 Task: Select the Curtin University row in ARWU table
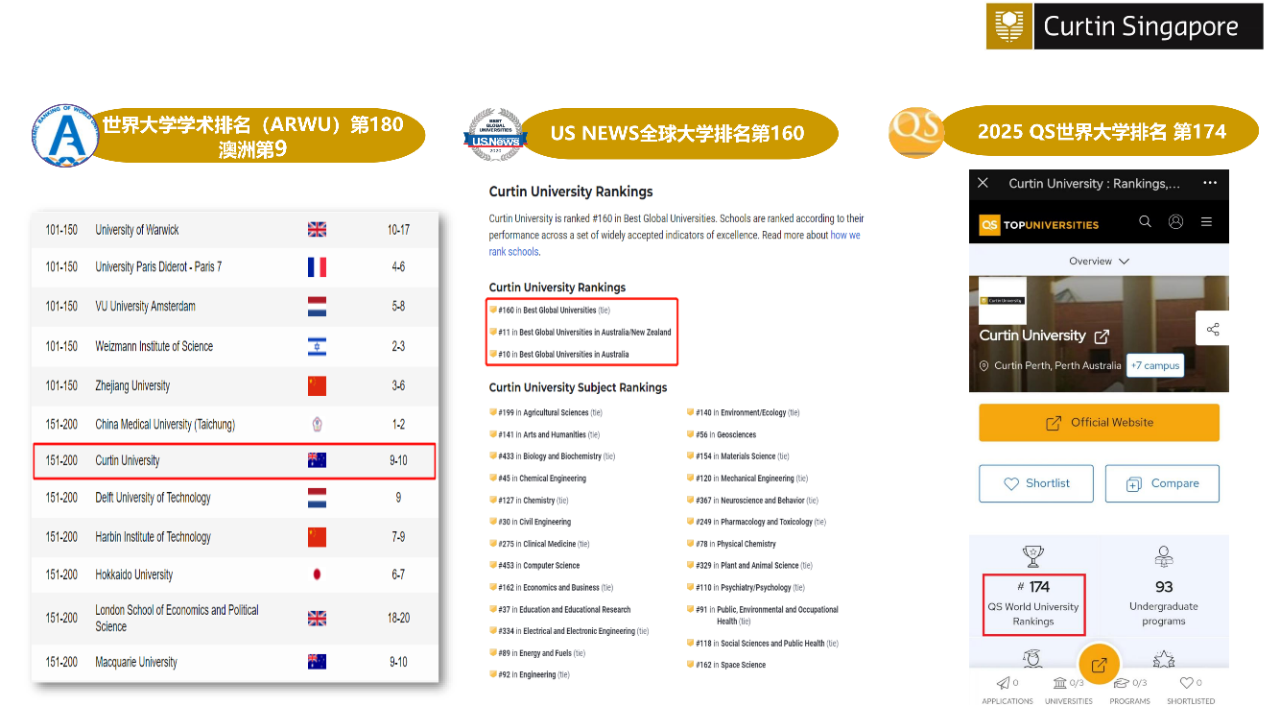234,461
